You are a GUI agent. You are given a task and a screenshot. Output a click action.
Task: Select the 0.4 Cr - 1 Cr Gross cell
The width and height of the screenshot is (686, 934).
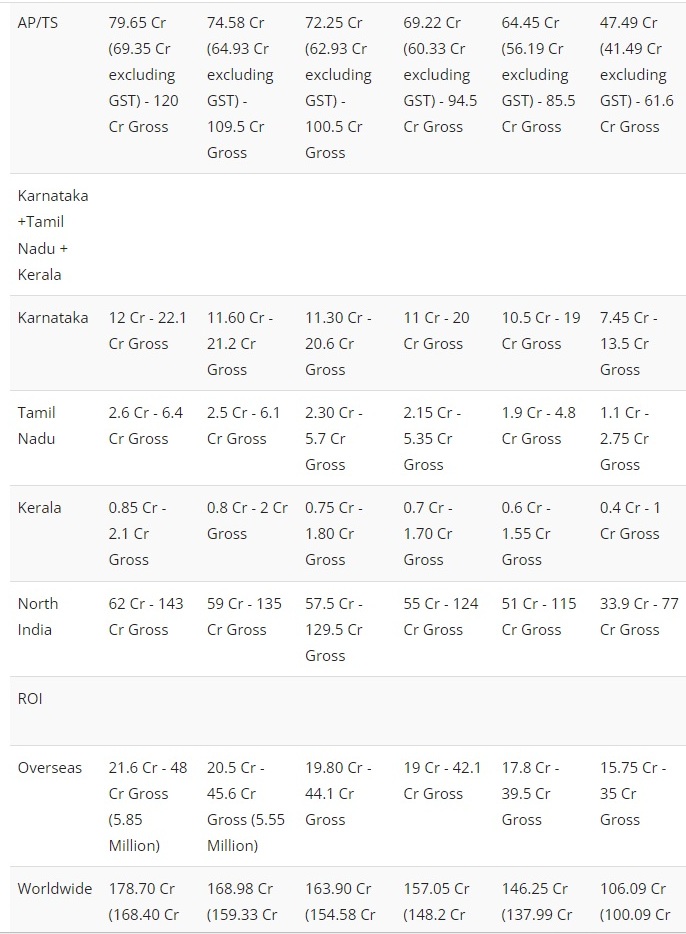coord(629,520)
